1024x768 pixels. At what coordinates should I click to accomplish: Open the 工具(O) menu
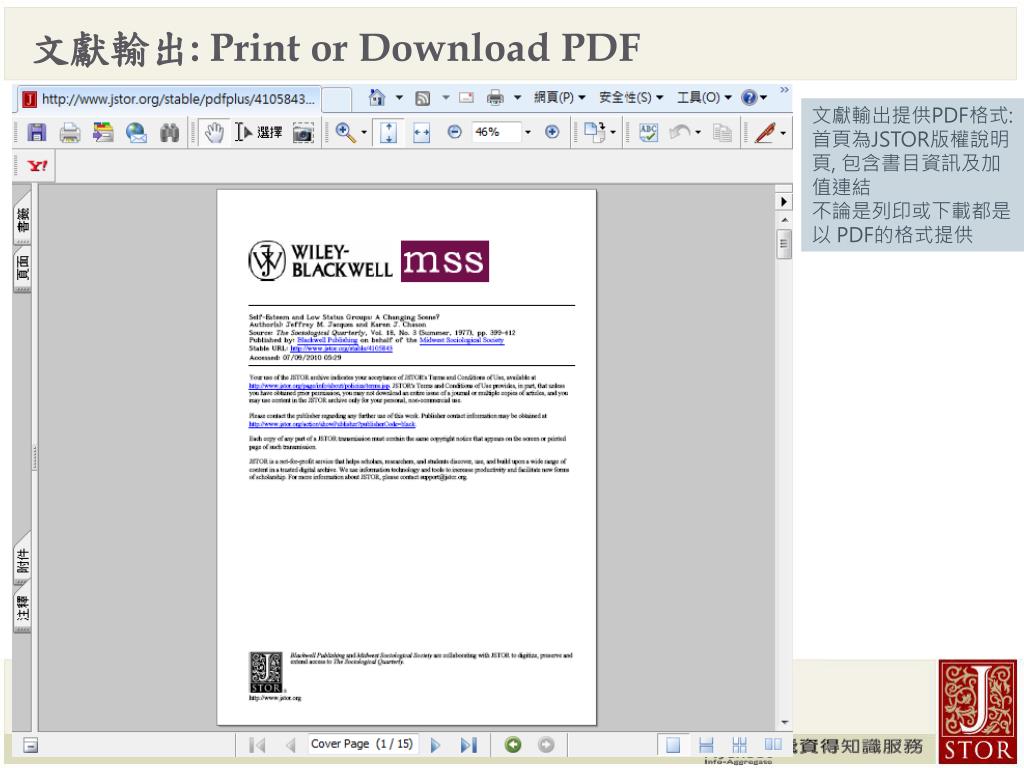pos(704,98)
